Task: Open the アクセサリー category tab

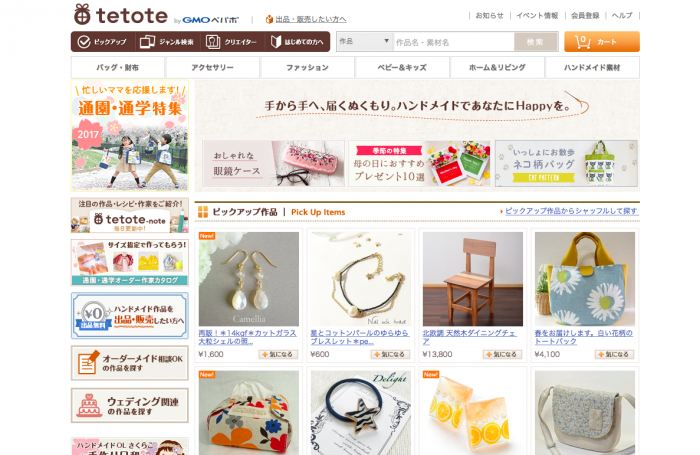Action: [212, 67]
